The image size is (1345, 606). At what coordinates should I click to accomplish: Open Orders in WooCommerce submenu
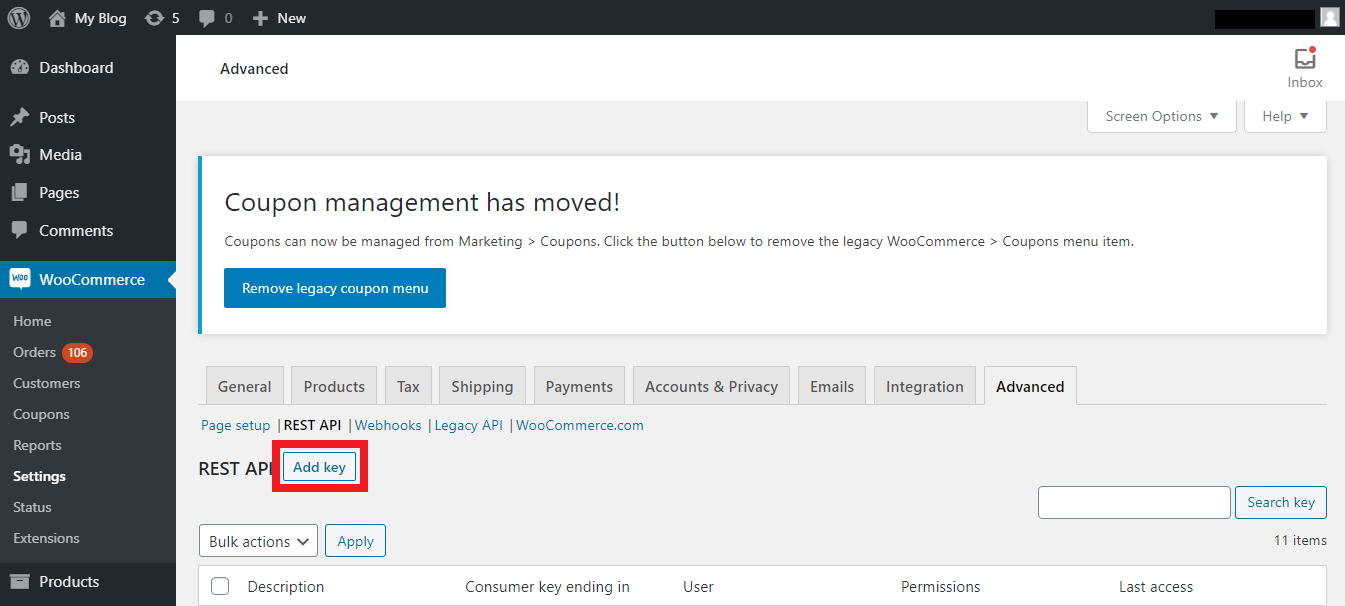coord(35,352)
